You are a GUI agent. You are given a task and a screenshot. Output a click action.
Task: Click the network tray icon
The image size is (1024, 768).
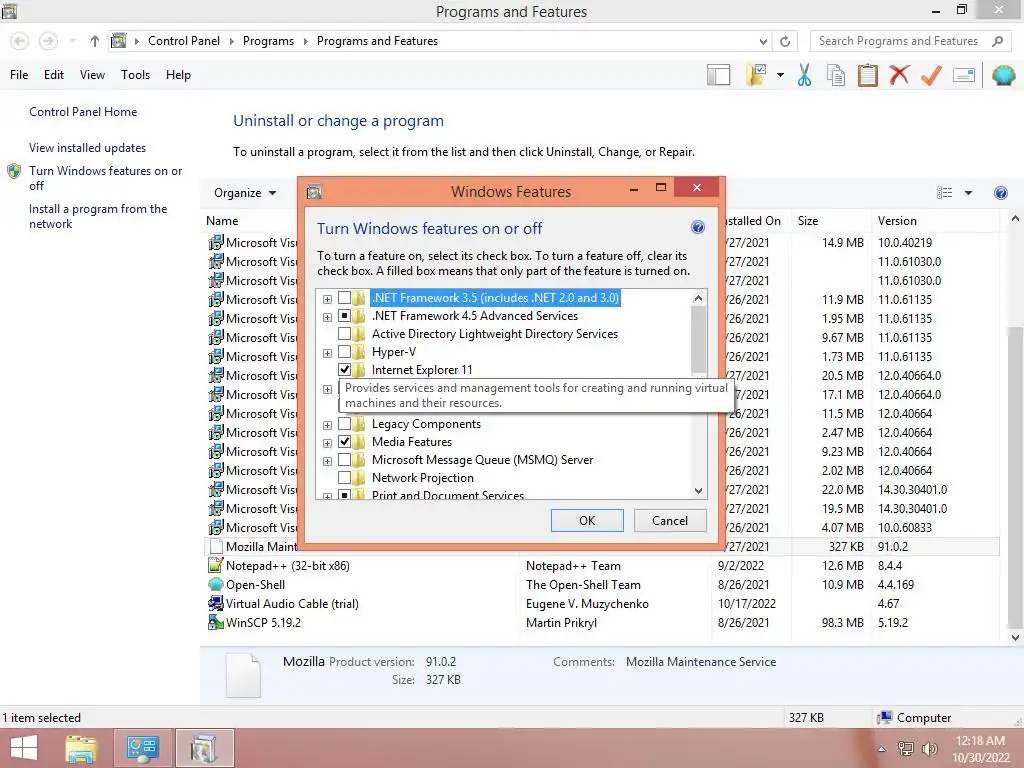pyautogui.click(x=905, y=748)
